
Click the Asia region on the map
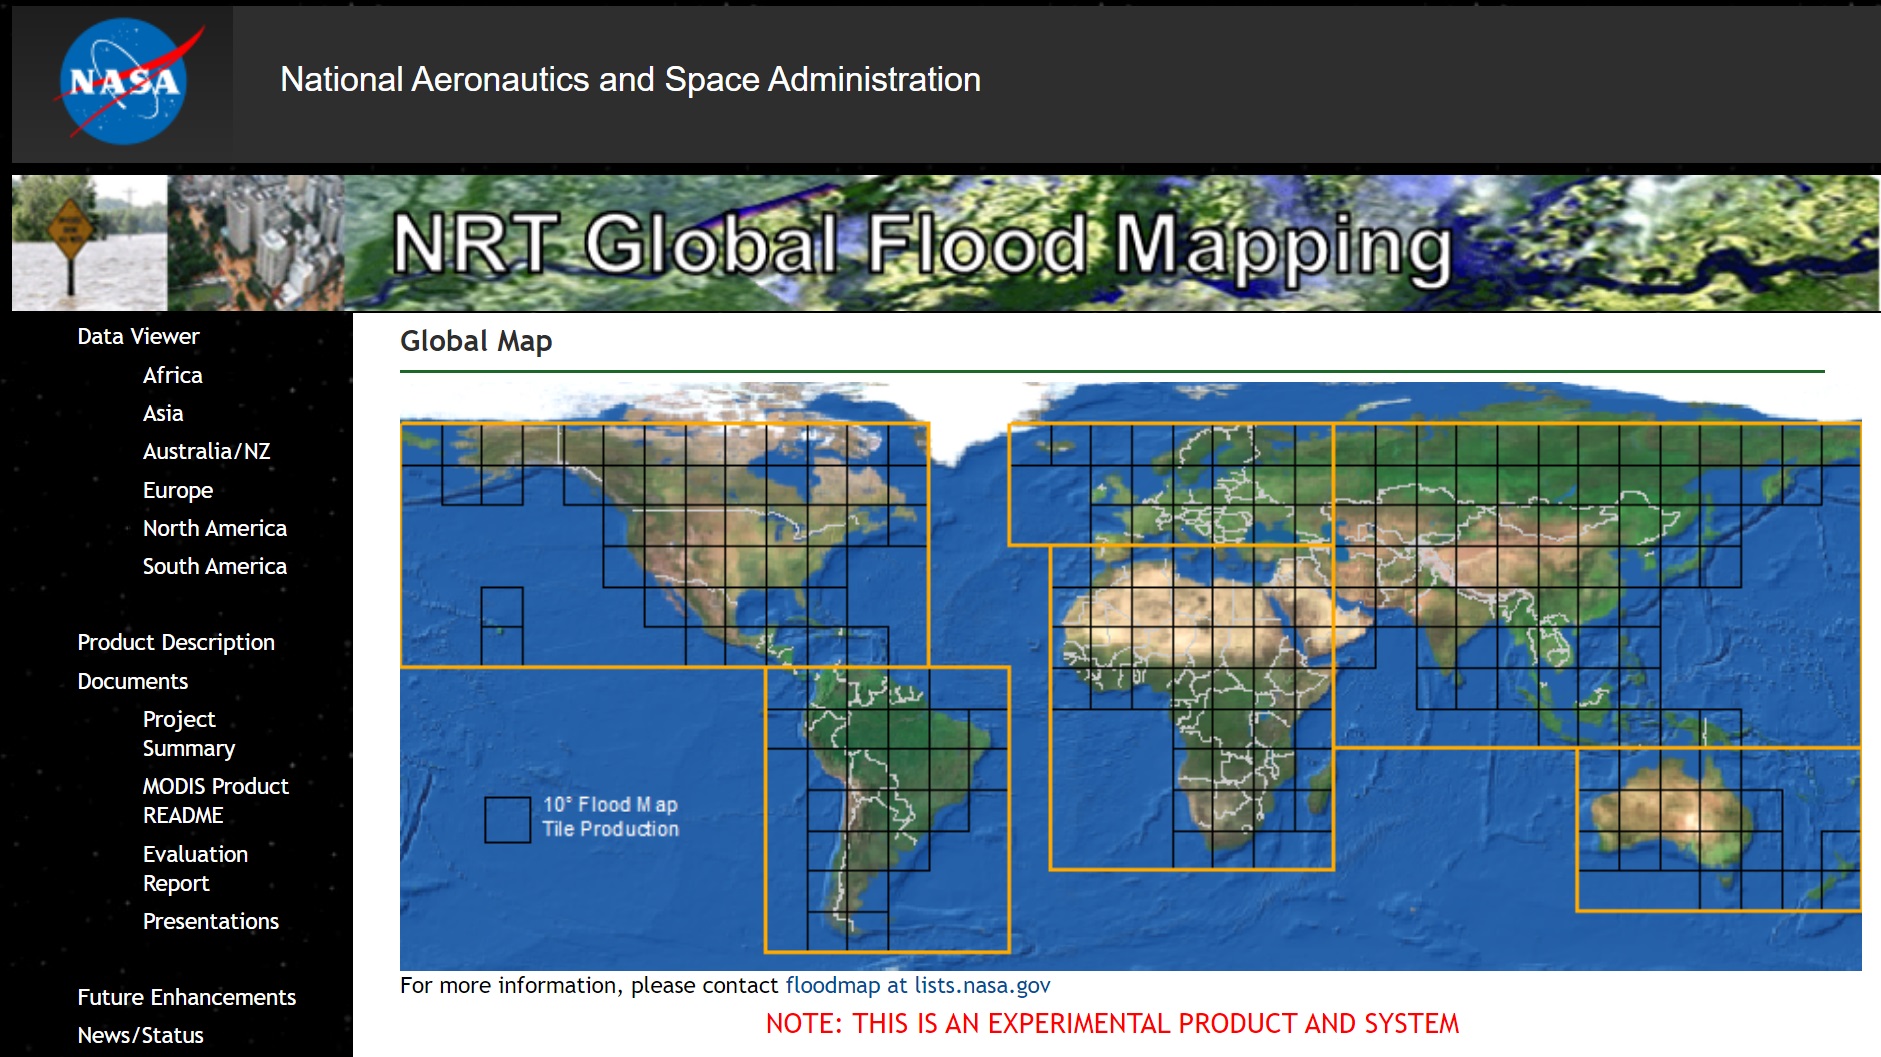(x=1597, y=585)
